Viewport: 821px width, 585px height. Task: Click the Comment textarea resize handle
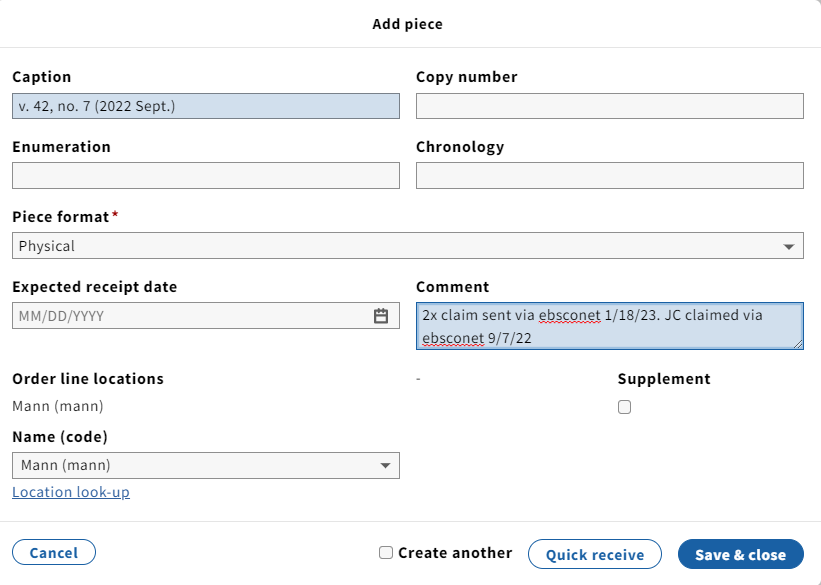pos(797,344)
